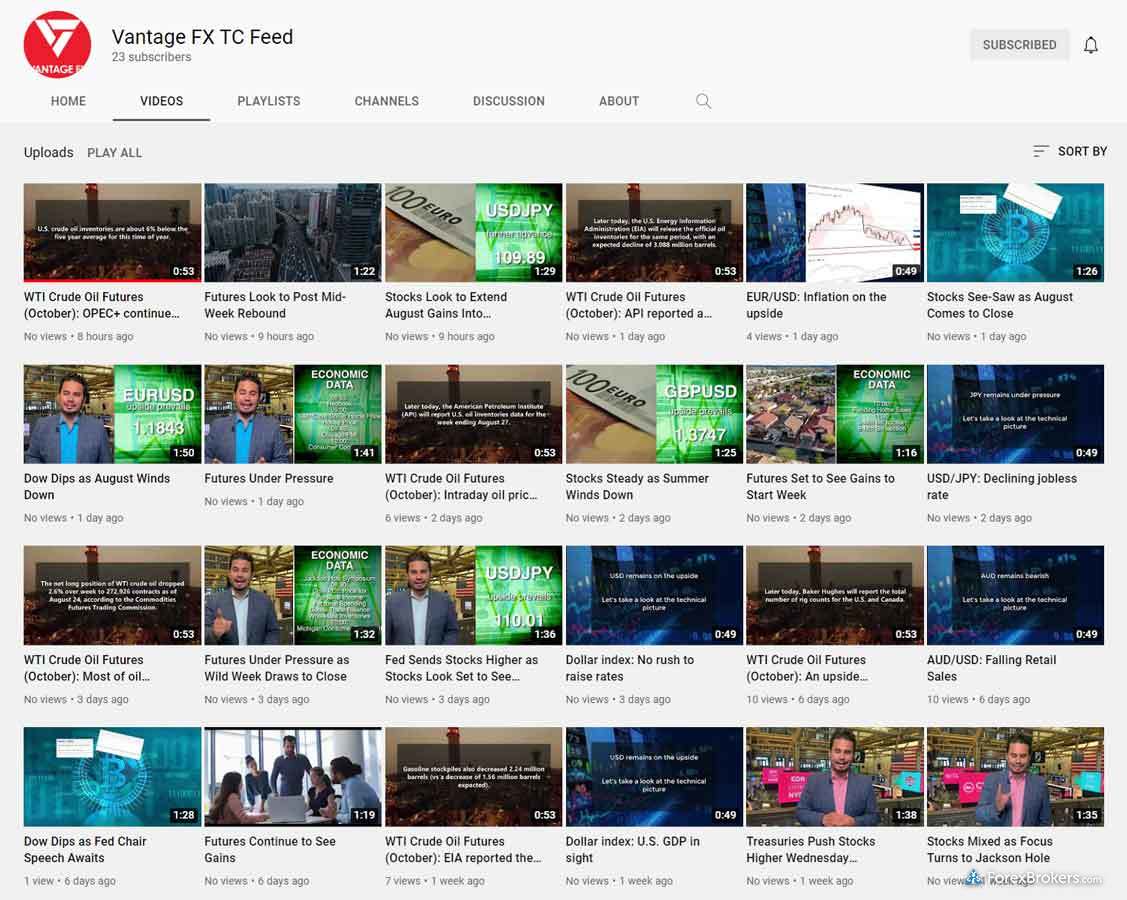
Task: Open 'Futures Look to Post Mid-Week Rebound' title
Action: point(275,305)
